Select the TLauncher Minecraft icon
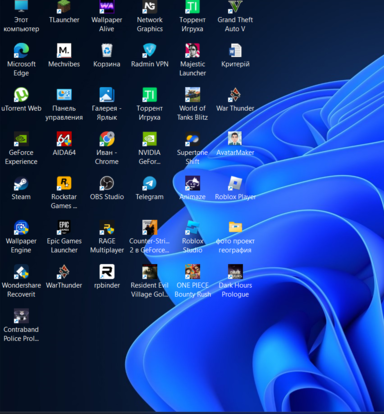Screen dimensions: 384x414 point(64,7)
